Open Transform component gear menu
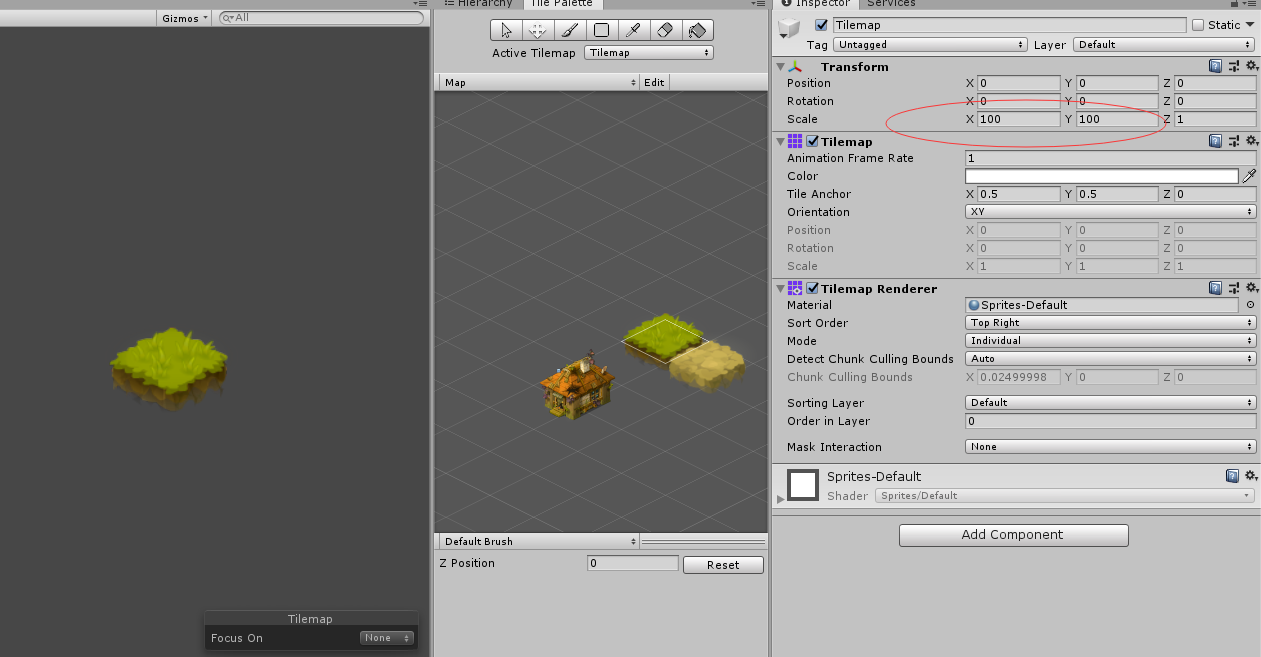Viewport: 1261px width, 657px height. [1250, 66]
